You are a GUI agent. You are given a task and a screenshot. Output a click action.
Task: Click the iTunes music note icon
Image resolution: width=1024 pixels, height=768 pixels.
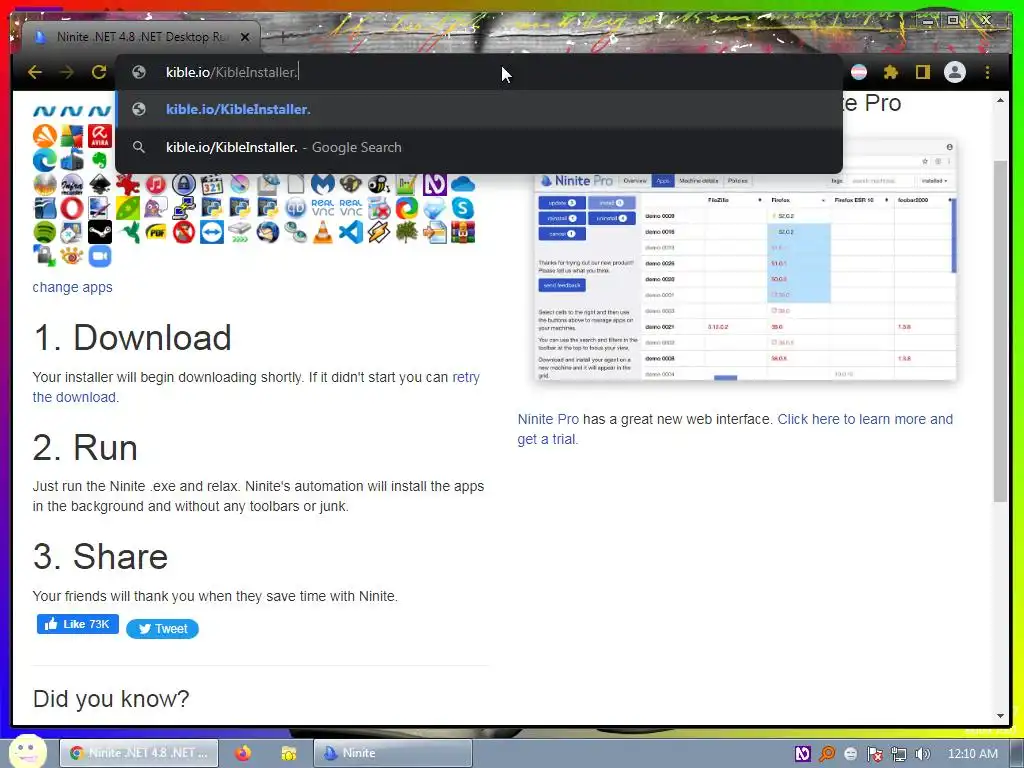point(155,184)
